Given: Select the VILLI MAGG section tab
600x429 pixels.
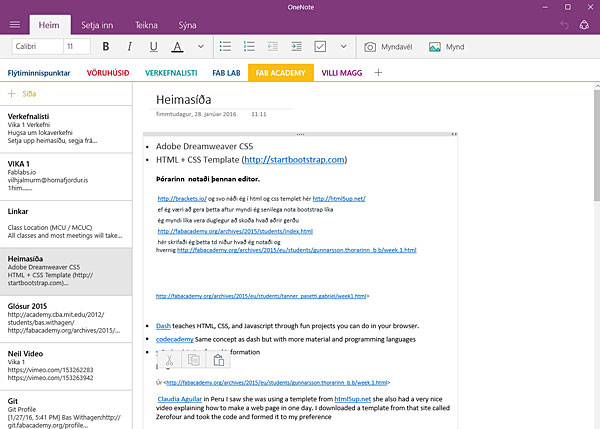Looking at the screenshot, I should pos(342,73).
